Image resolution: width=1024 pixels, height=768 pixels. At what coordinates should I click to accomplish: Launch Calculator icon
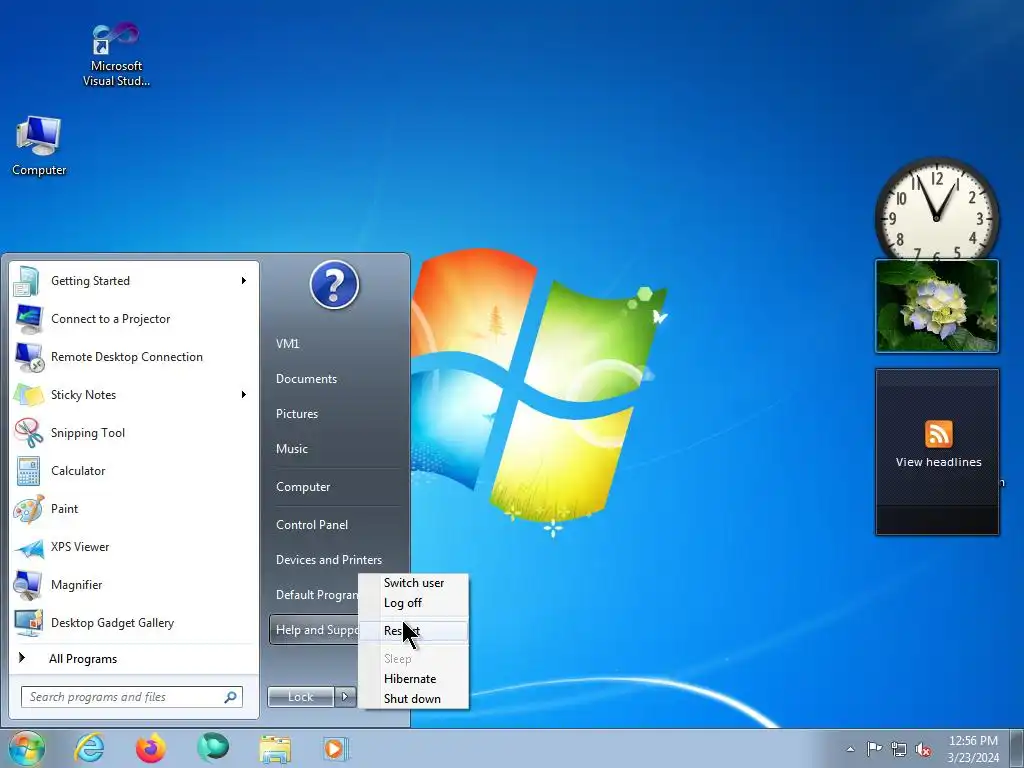pos(28,471)
